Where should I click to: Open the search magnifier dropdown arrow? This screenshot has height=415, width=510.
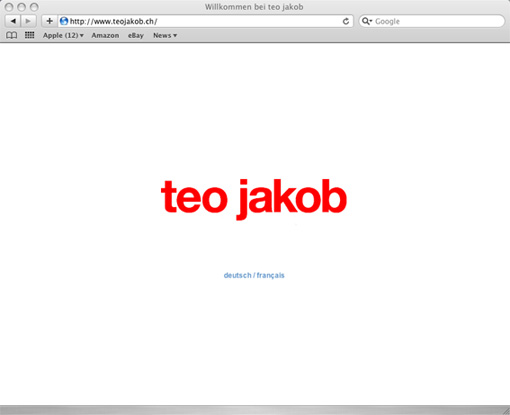(x=371, y=21)
